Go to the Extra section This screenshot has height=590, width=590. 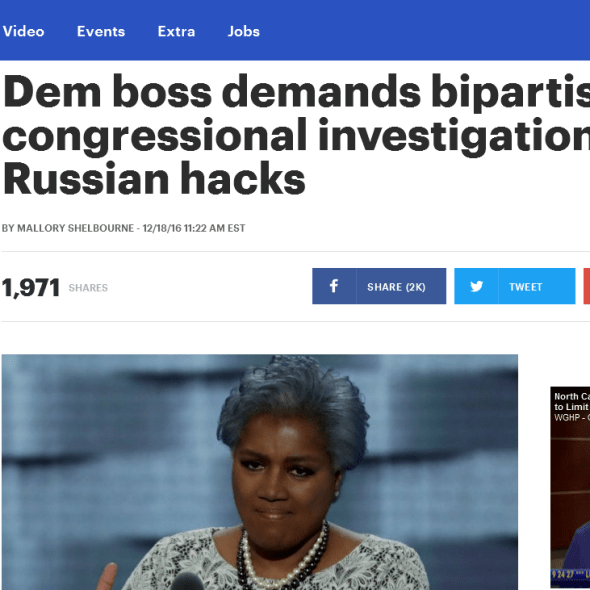pos(176,31)
